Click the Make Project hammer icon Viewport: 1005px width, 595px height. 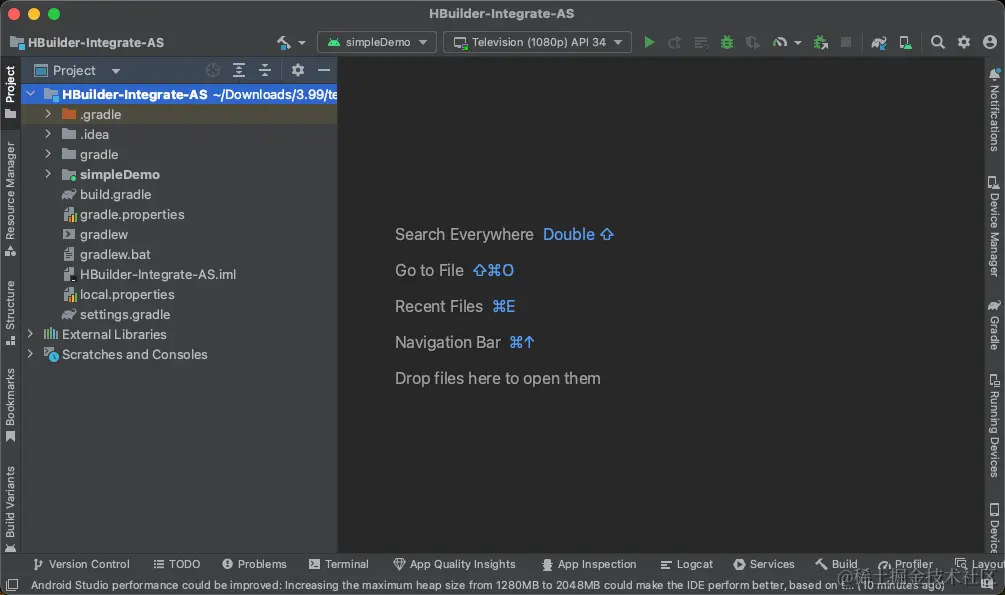pyautogui.click(x=284, y=42)
